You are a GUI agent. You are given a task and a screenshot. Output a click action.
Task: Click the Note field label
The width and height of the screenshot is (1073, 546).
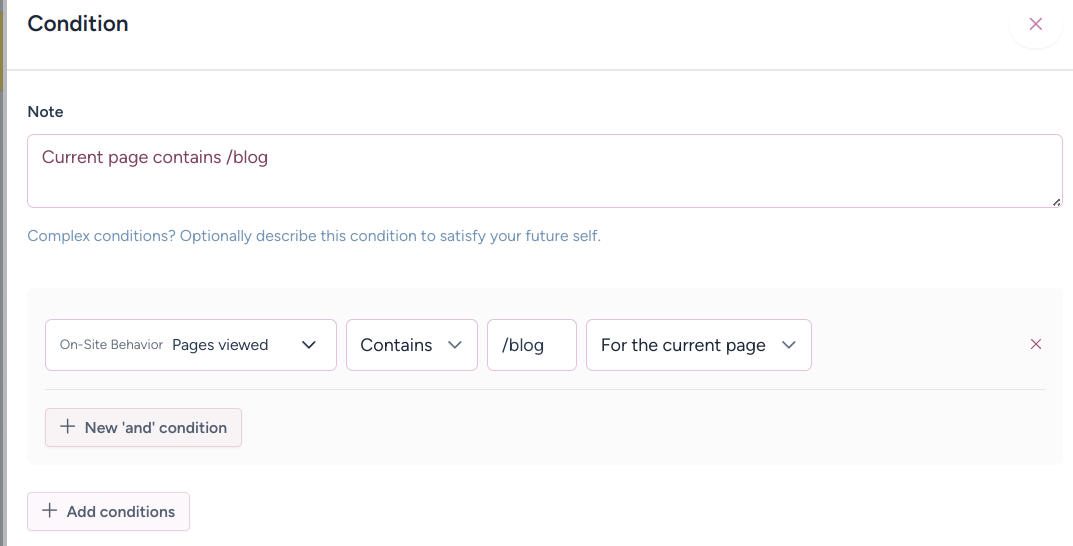pos(45,112)
